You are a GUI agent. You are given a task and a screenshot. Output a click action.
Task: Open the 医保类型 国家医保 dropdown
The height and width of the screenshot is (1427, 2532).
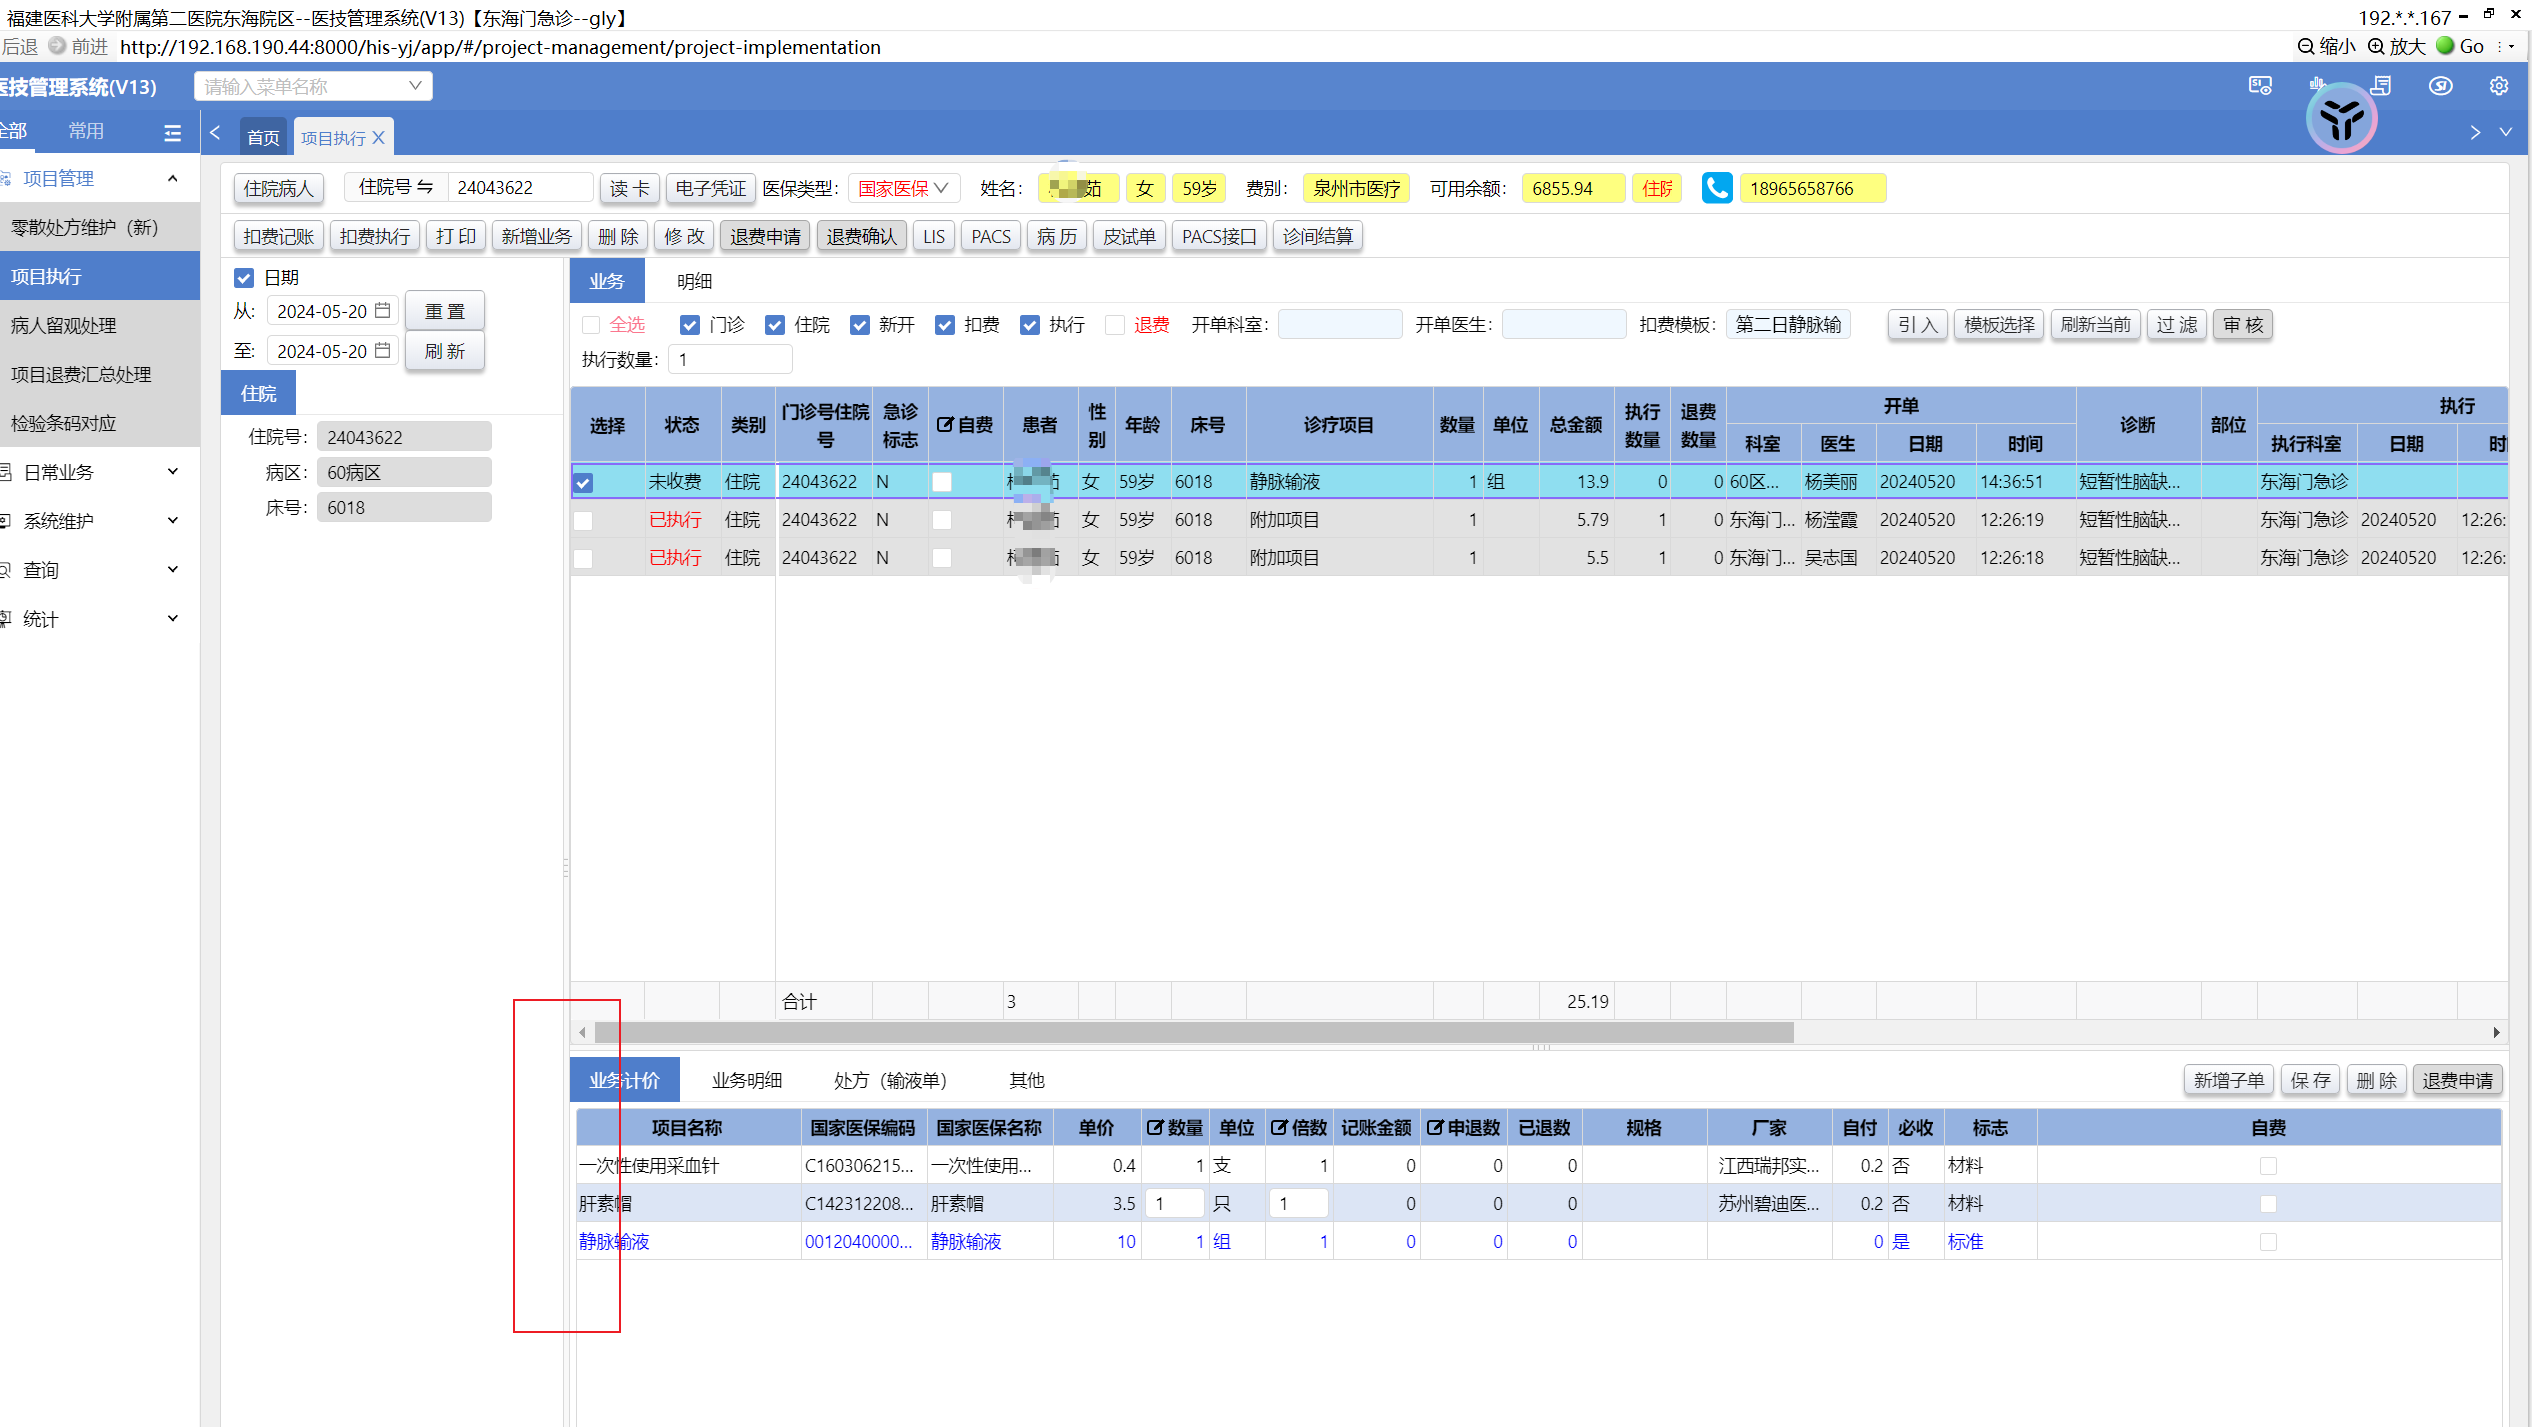point(903,188)
